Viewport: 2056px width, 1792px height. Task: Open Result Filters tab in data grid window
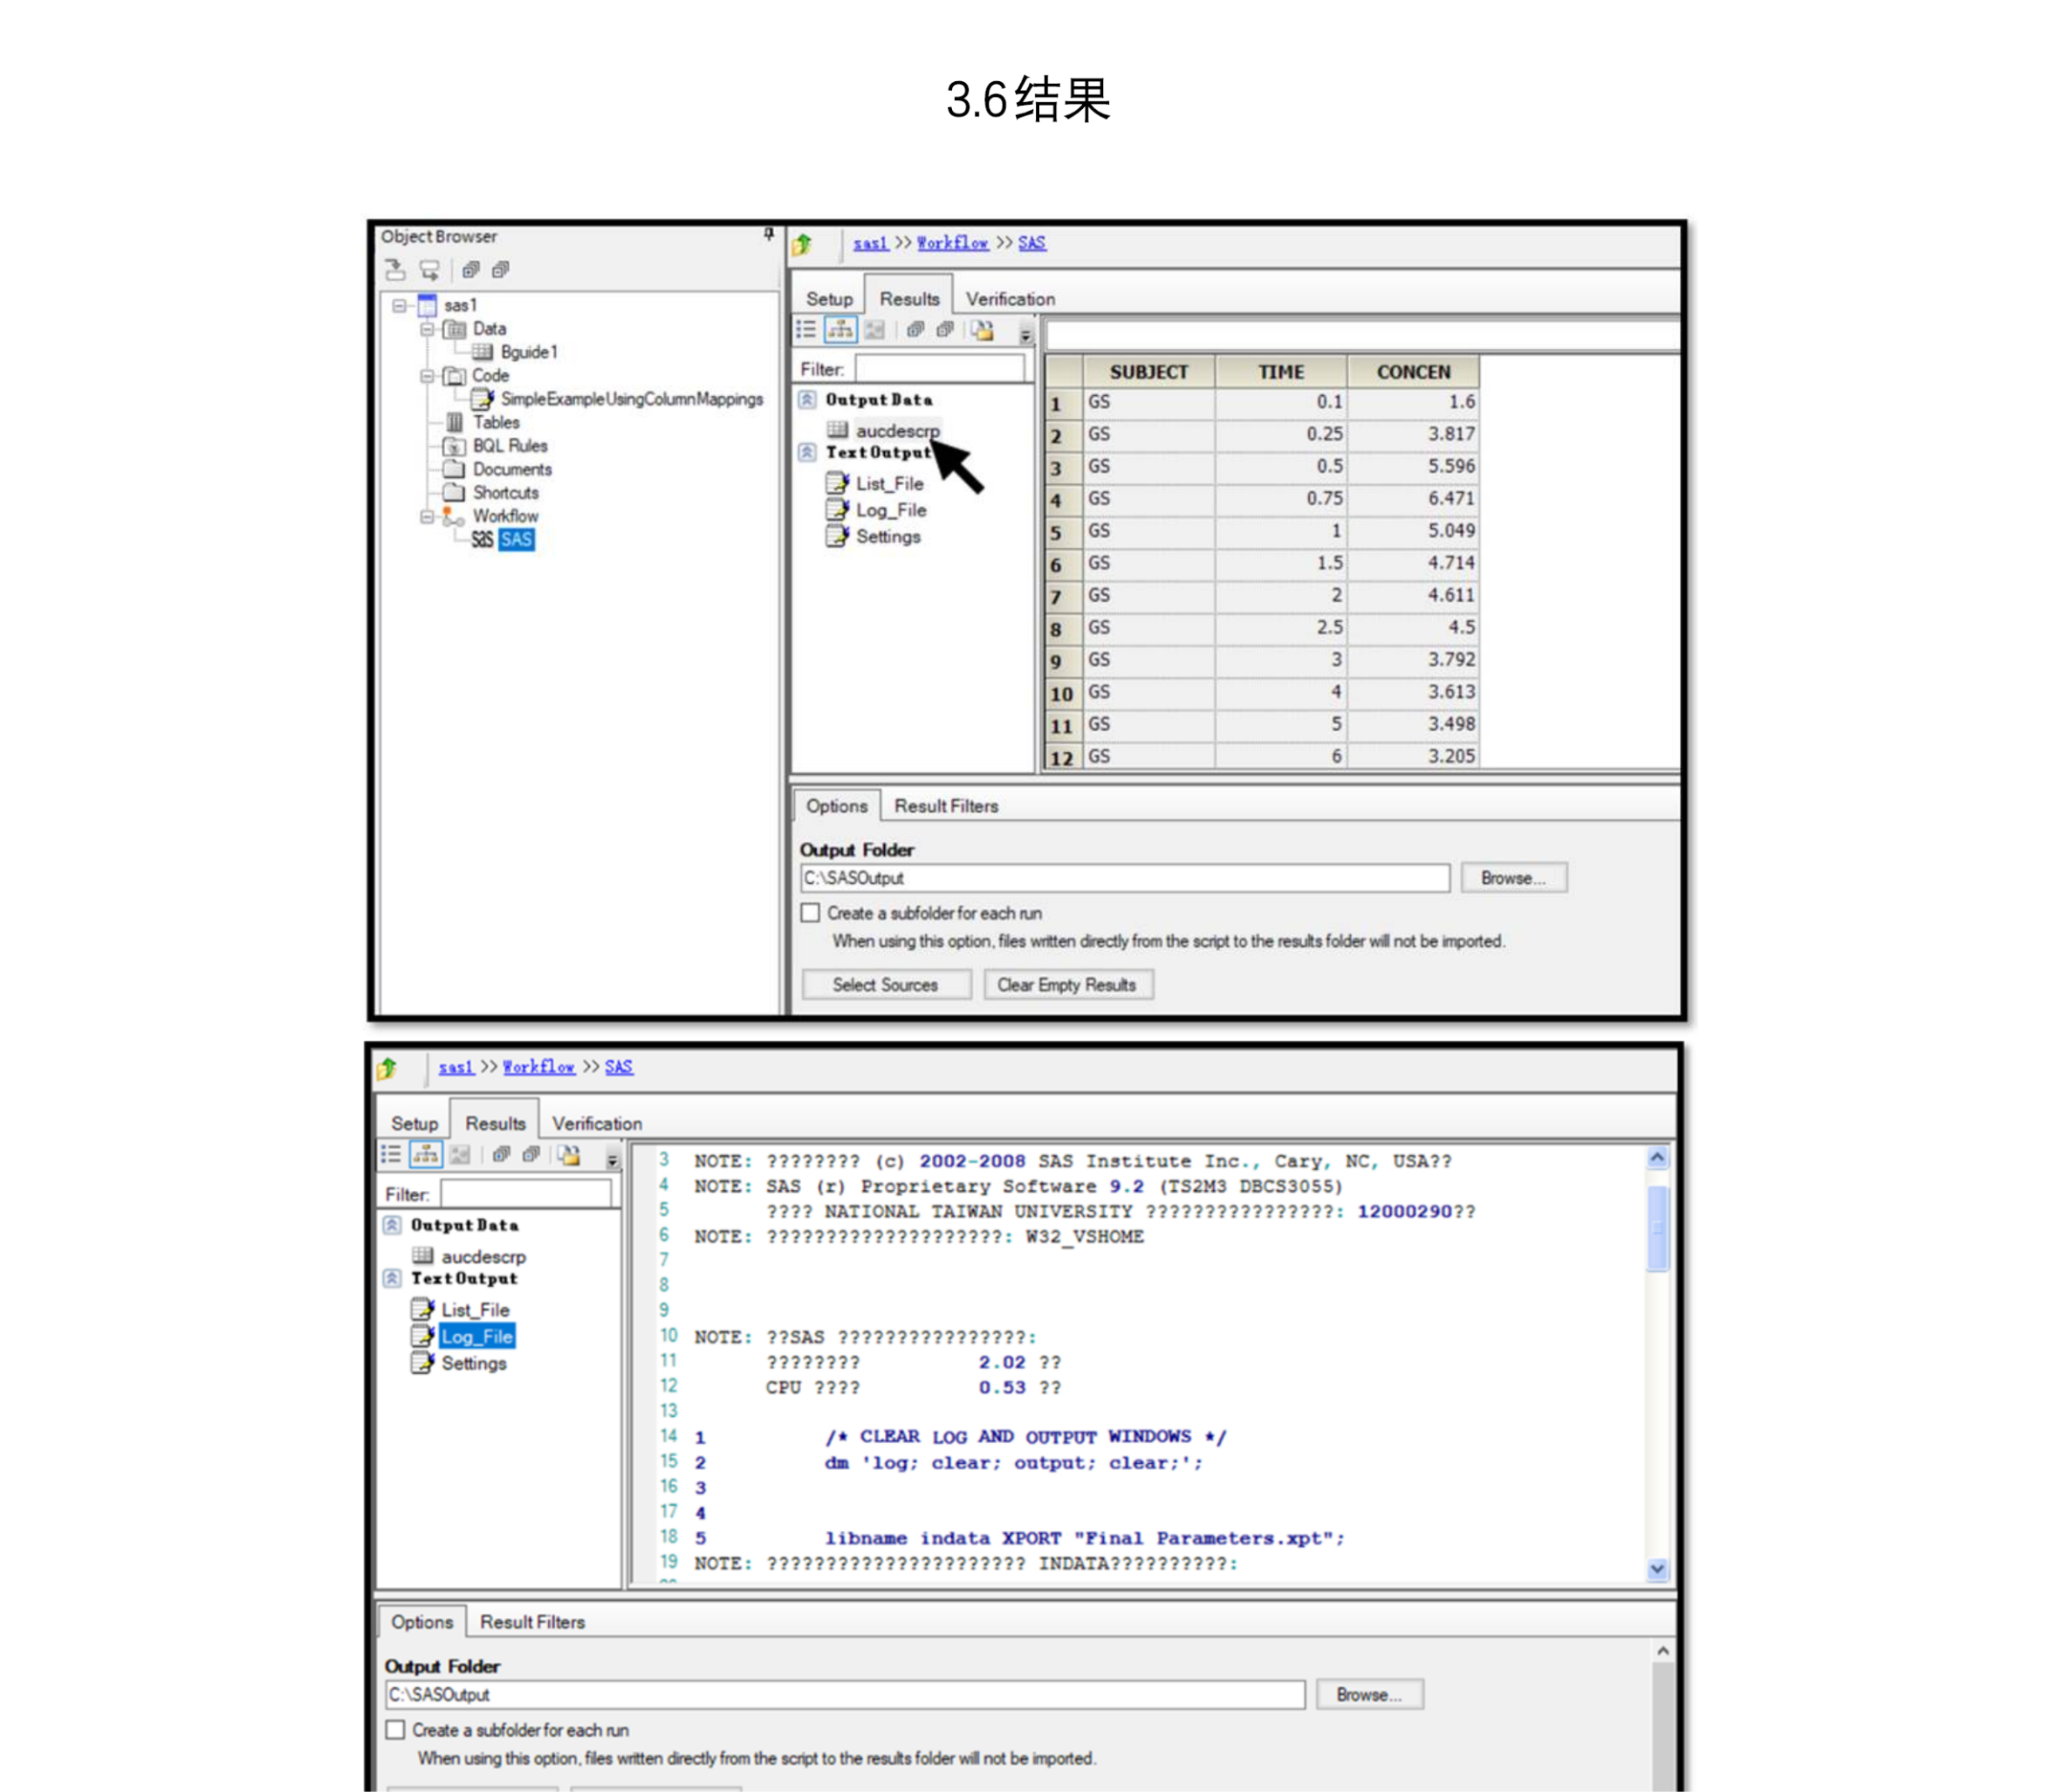tap(946, 806)
